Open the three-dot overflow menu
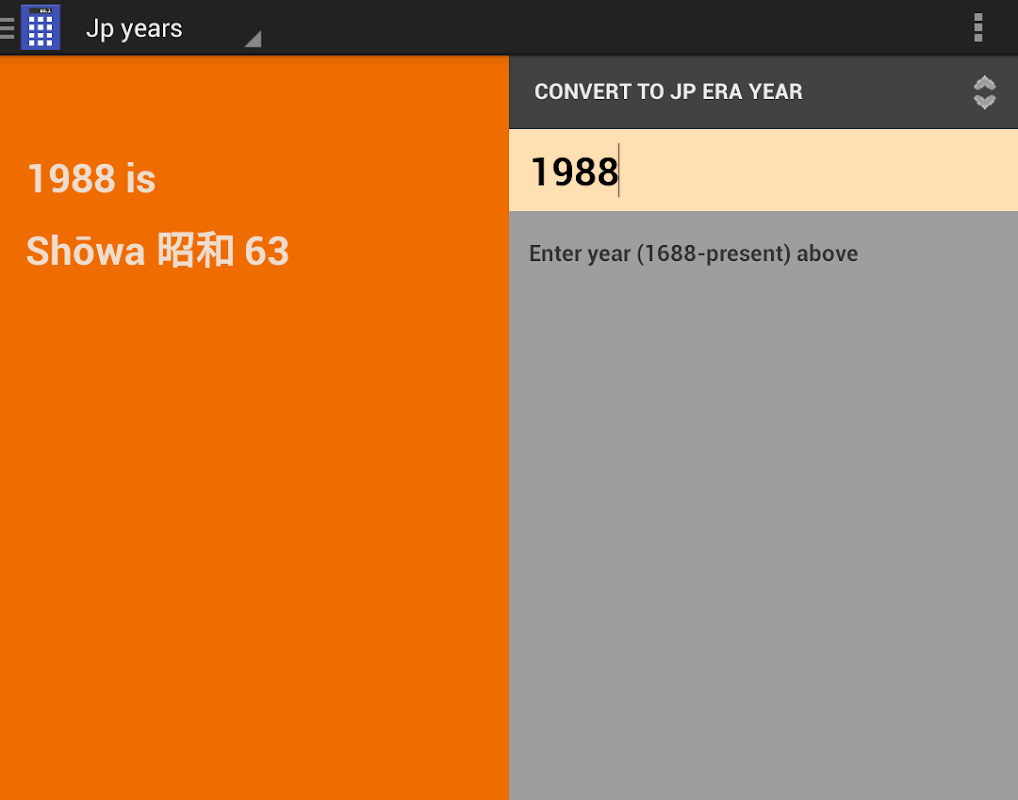Viewport: 1018px width, 800px height. click(978, 27)
